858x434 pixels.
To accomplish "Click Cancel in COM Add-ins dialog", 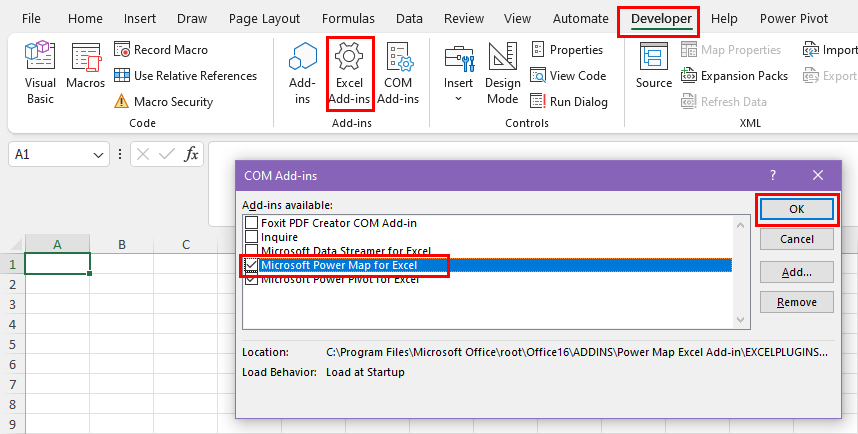I will tap(797, 239).
